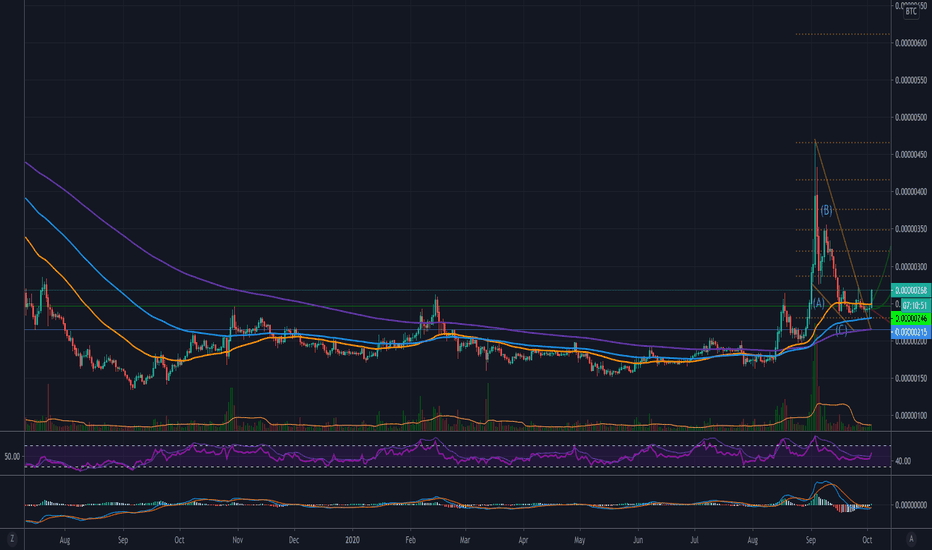Screen dimensions: 932x550
Task: Select the teal 0.00000258 price tag
Action: (911, 290)
